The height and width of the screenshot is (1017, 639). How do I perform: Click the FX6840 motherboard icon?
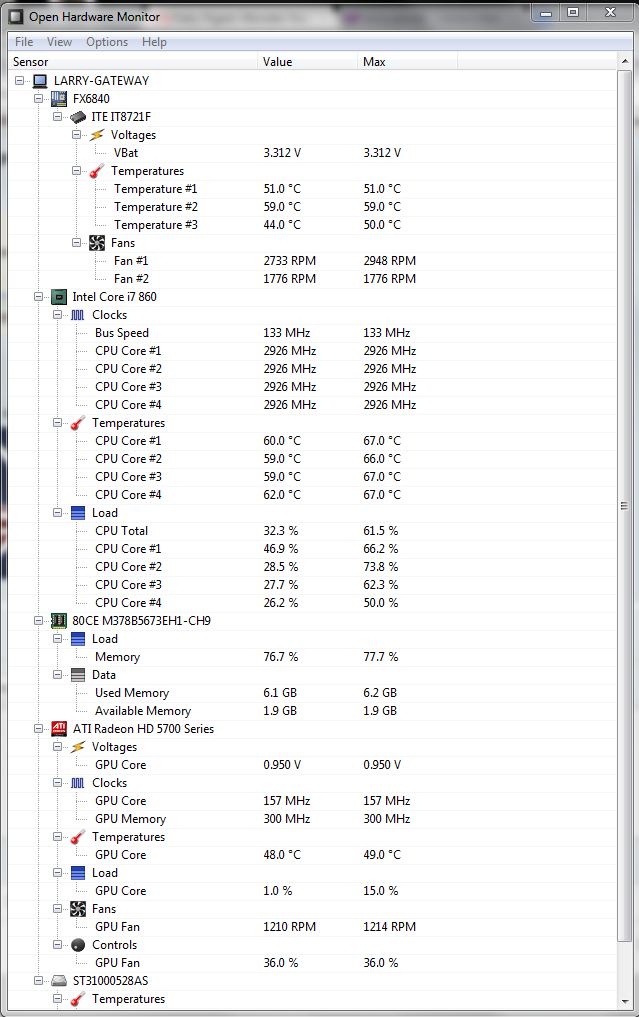[x=59, y=99]
